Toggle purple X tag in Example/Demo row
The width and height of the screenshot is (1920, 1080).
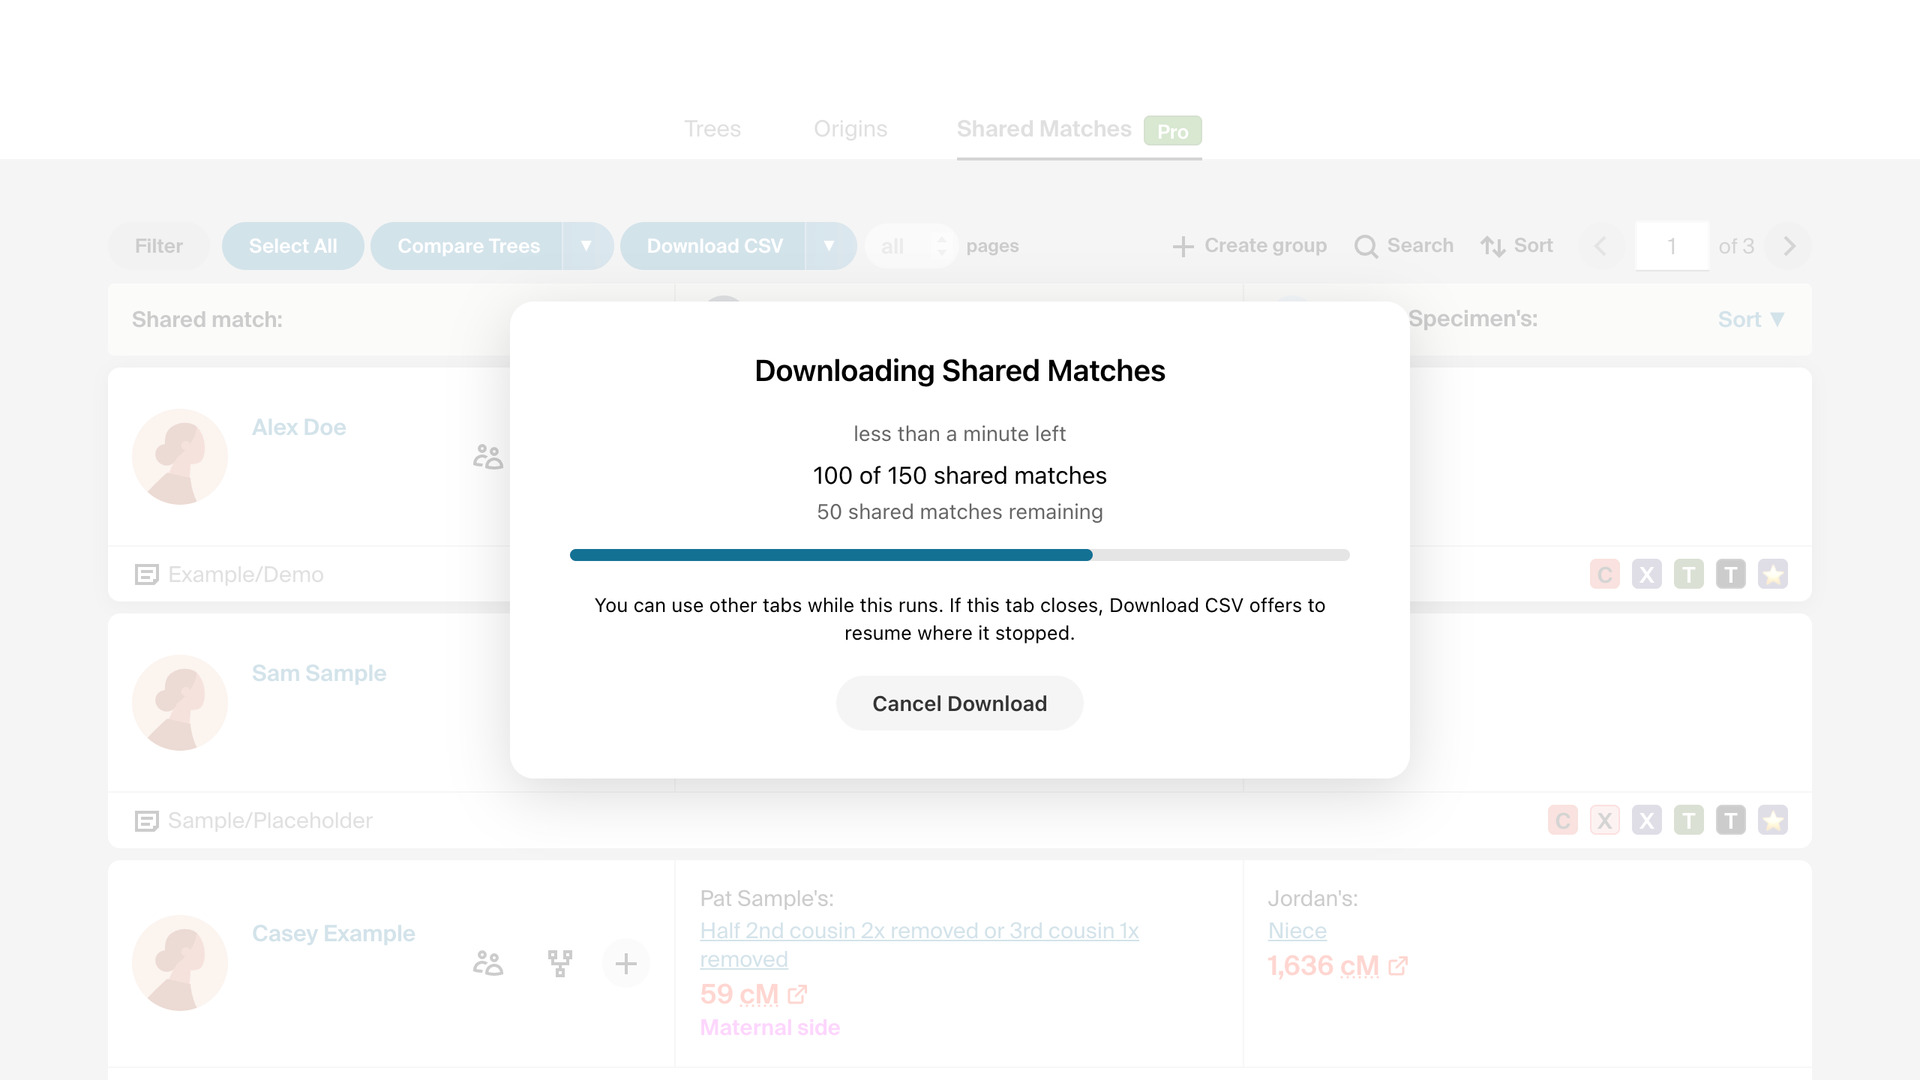(1647, 574)
